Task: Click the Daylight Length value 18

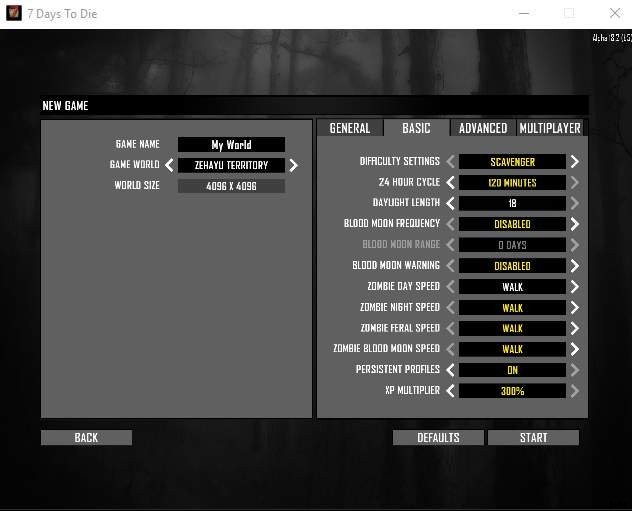Action: 512,203
